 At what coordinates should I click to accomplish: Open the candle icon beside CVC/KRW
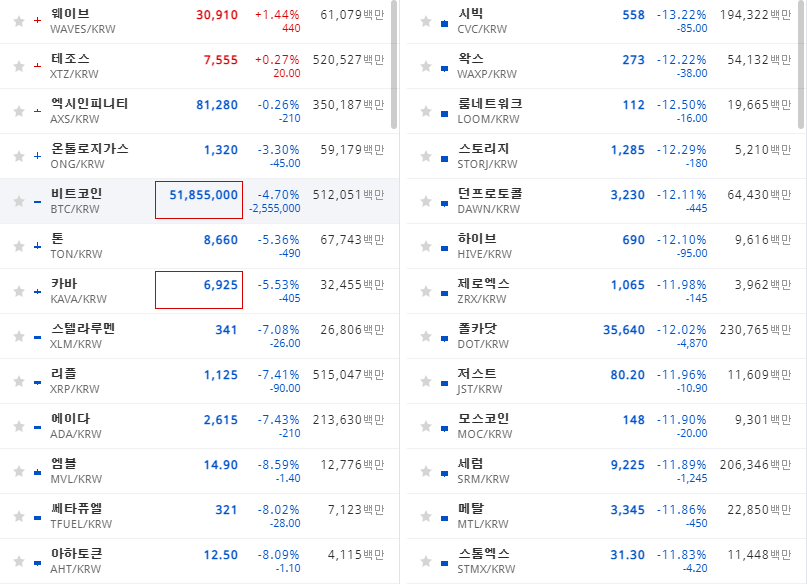pos(445,23)
